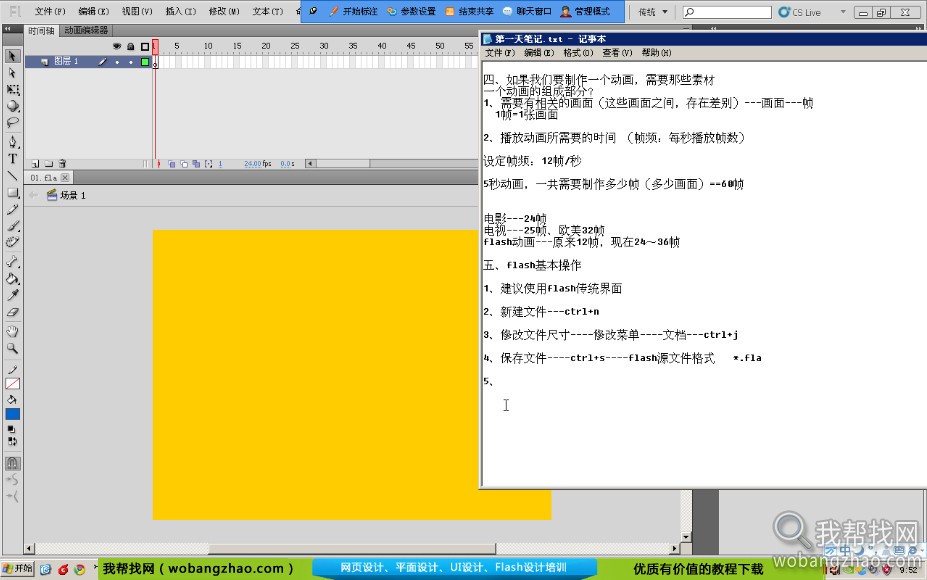Image resolution: width=927 pixels, height=580 pixels.
Task: Click the 管理模式 button
Action: point(585,11)
